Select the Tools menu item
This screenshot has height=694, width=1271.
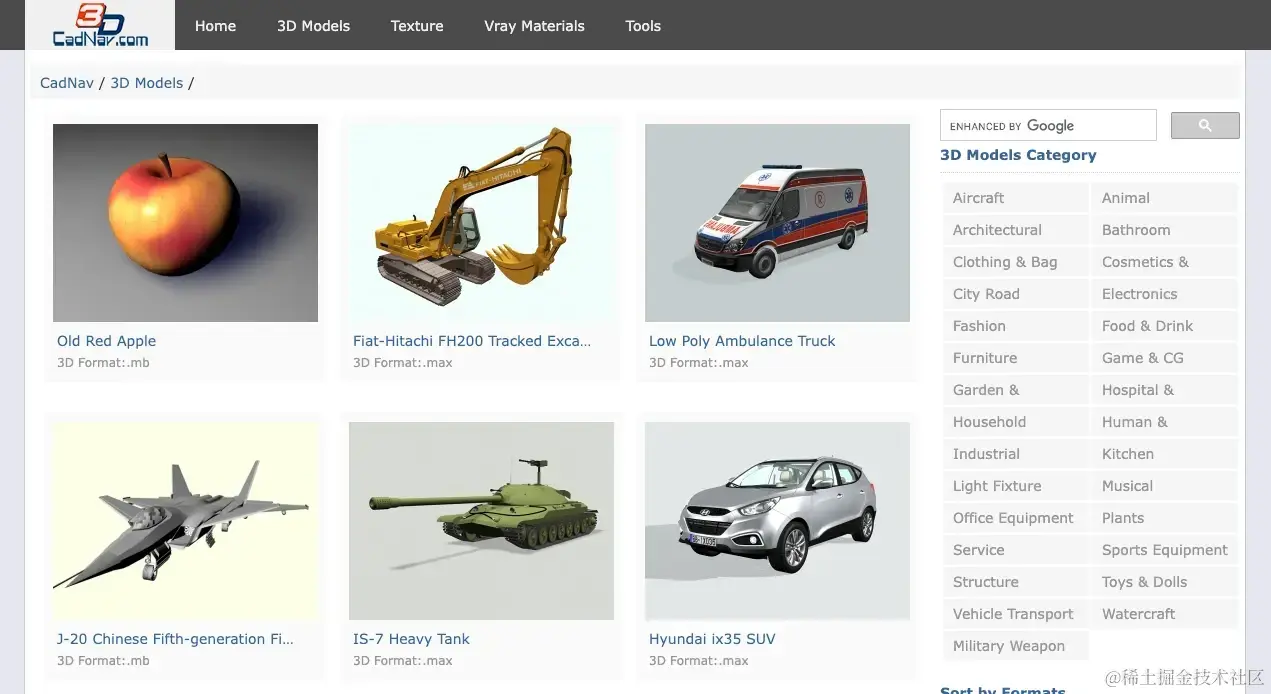pos(643,26)
